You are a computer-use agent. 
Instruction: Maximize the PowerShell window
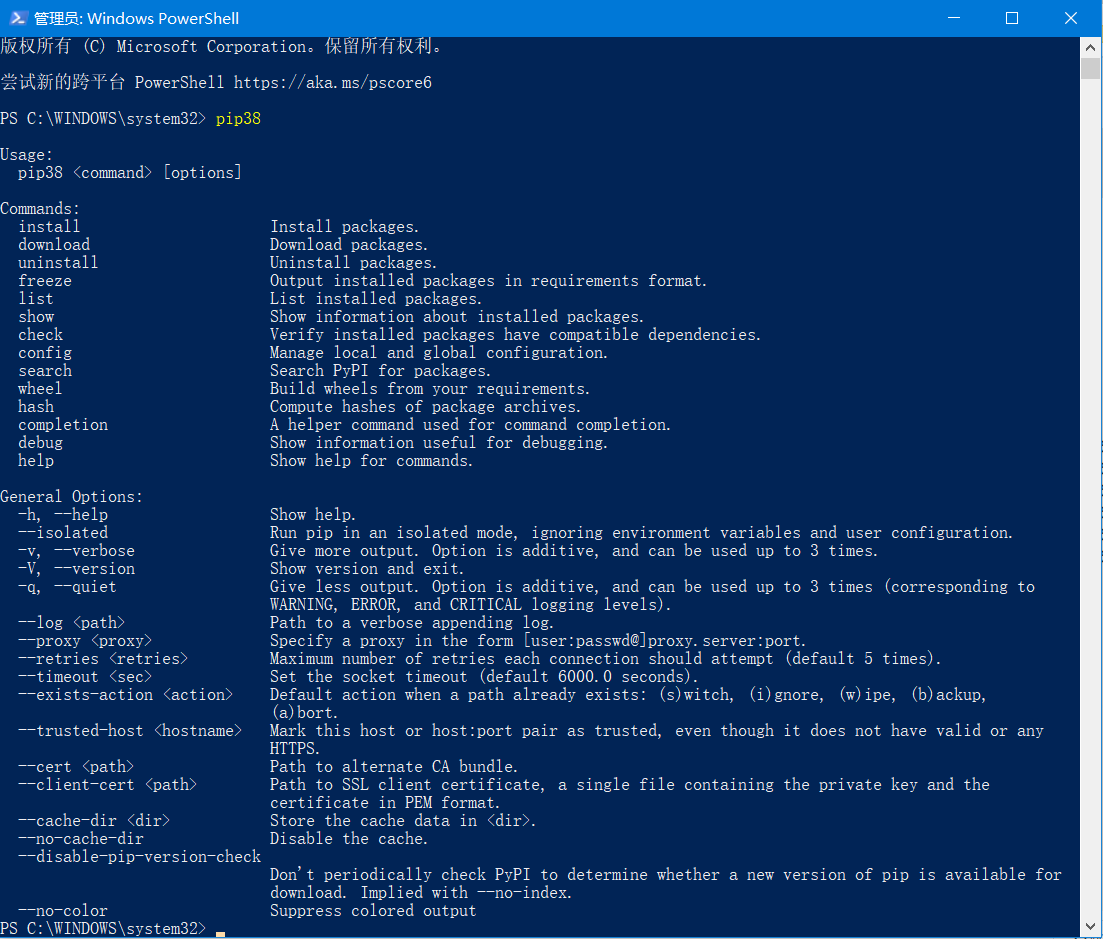[1012, 18]
